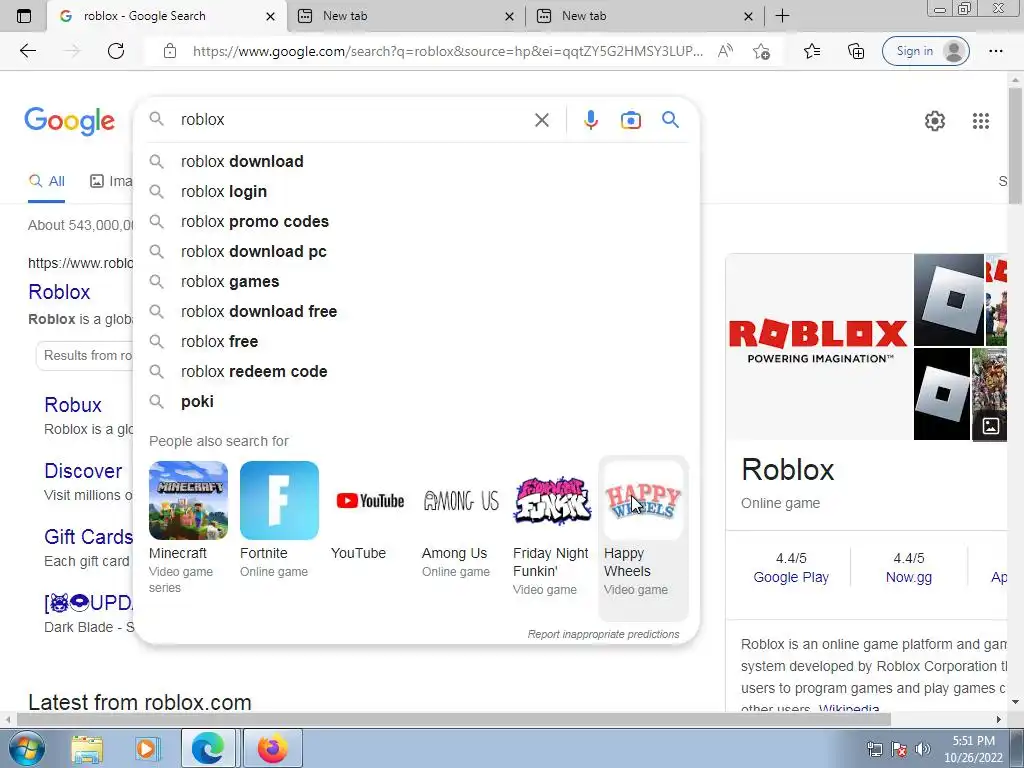Start voice search with microphone icon
Viewport: 1024px width, 768px height.
click(x=591, y=120)
